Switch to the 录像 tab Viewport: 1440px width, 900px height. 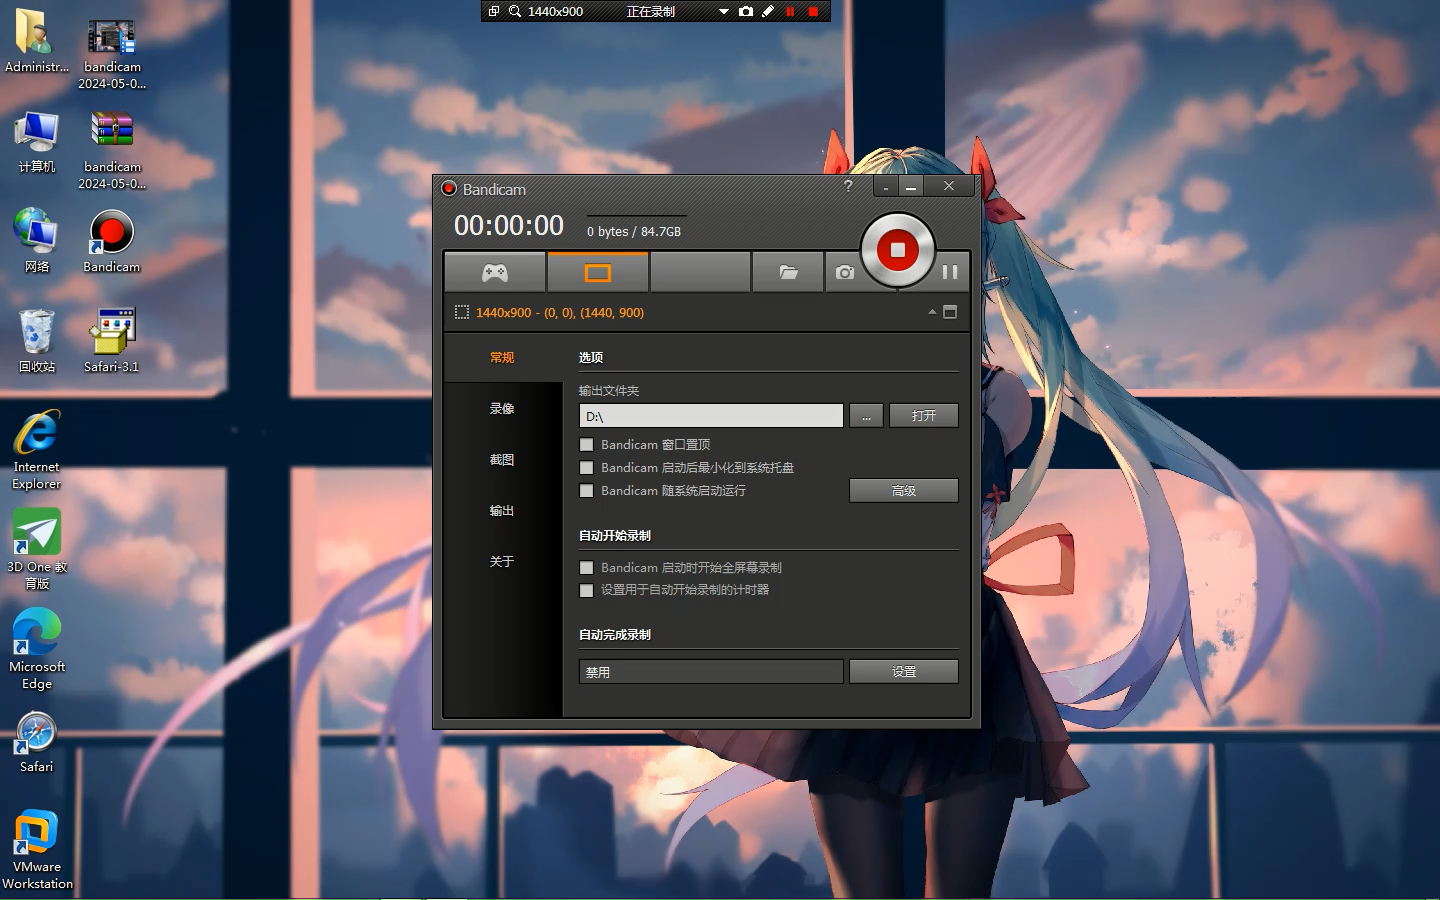[x=502, y=408]
